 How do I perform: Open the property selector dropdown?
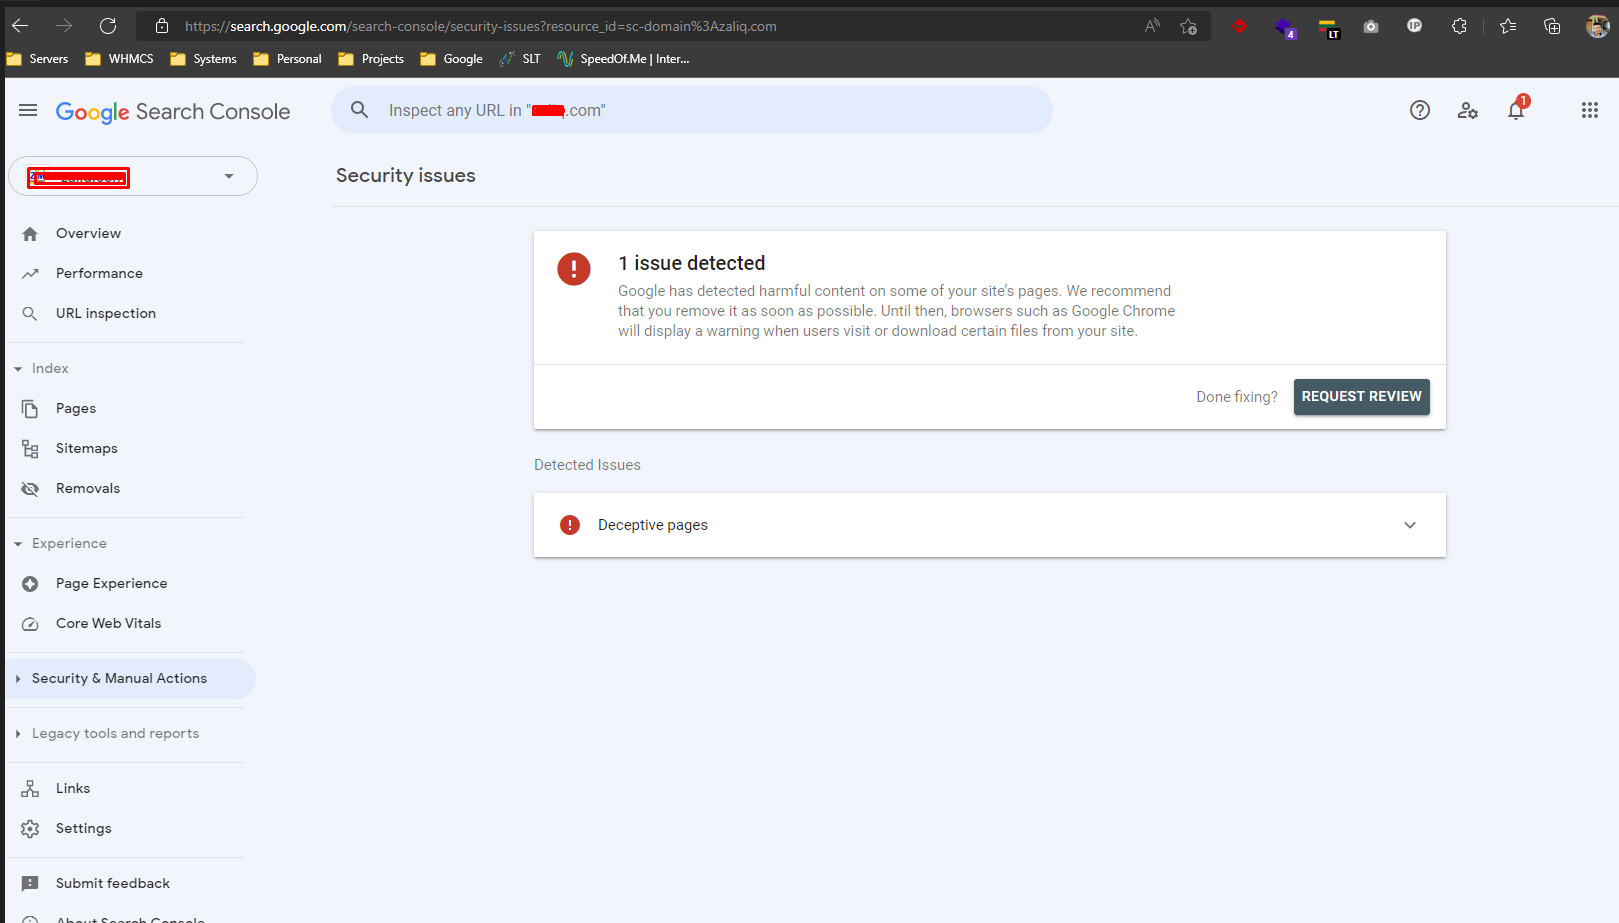tap(229, 175)
